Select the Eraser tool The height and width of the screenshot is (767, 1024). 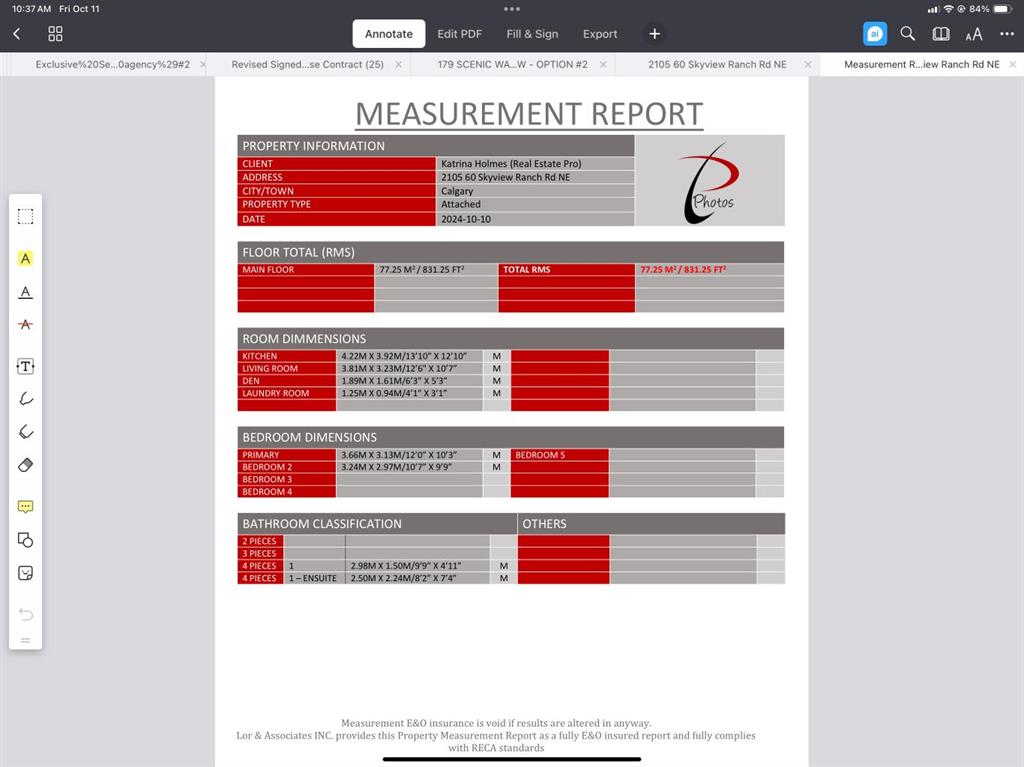(26, 465)
